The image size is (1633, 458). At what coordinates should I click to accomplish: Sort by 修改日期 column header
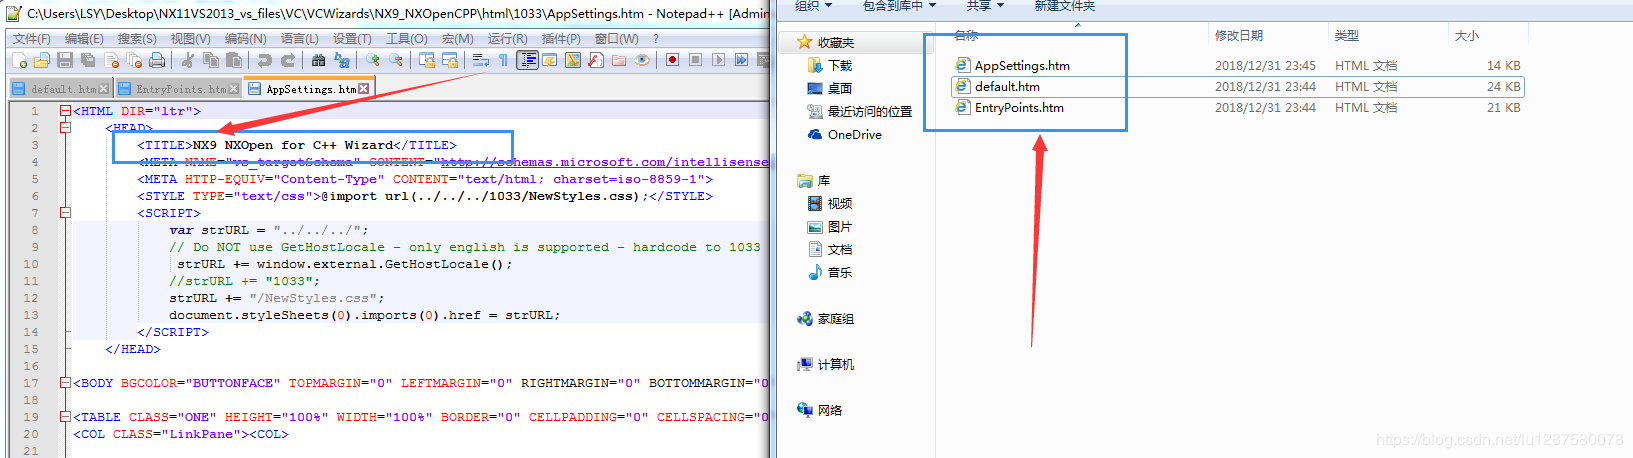coord(1239,35)
